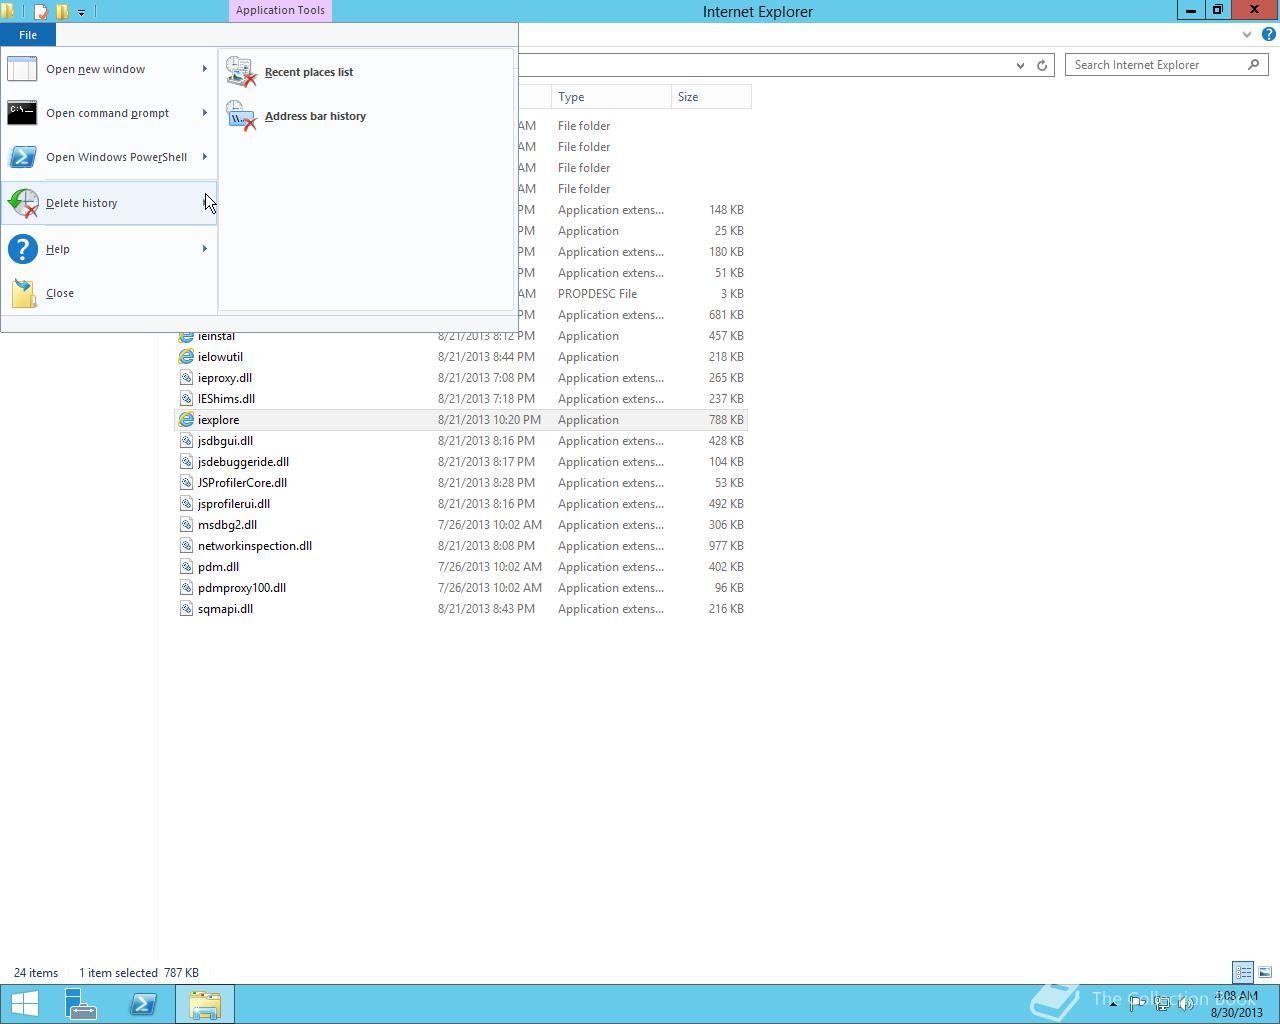The width and height of the screenshot is (1280, 1024).
Task: Click the Properties icon in quick access toolbar
Action: coord(41,12)
